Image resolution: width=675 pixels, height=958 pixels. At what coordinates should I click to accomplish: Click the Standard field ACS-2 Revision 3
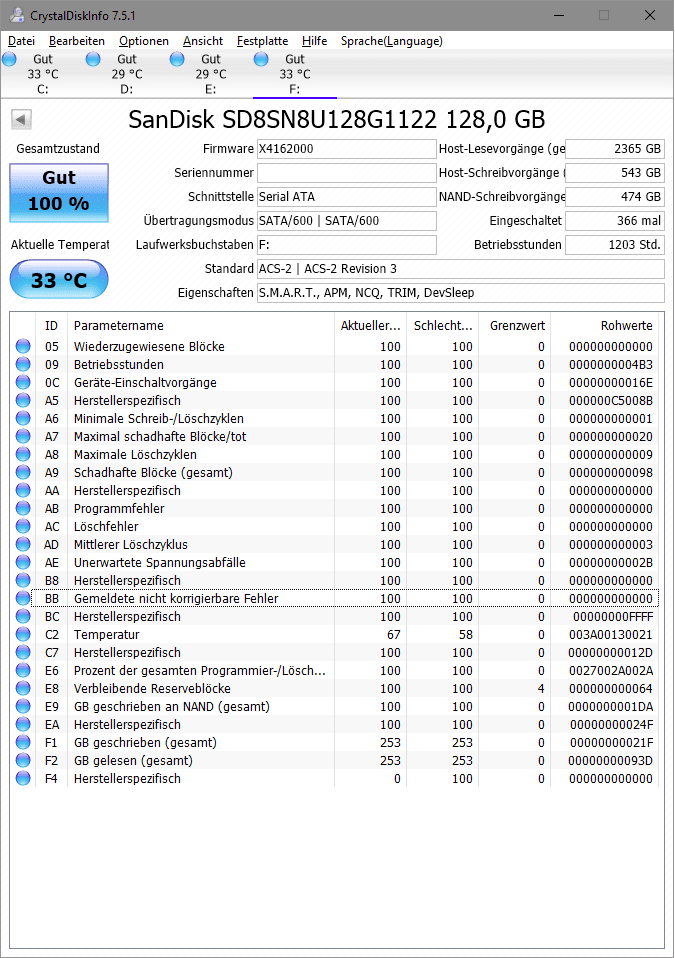[x=461, y=269]
